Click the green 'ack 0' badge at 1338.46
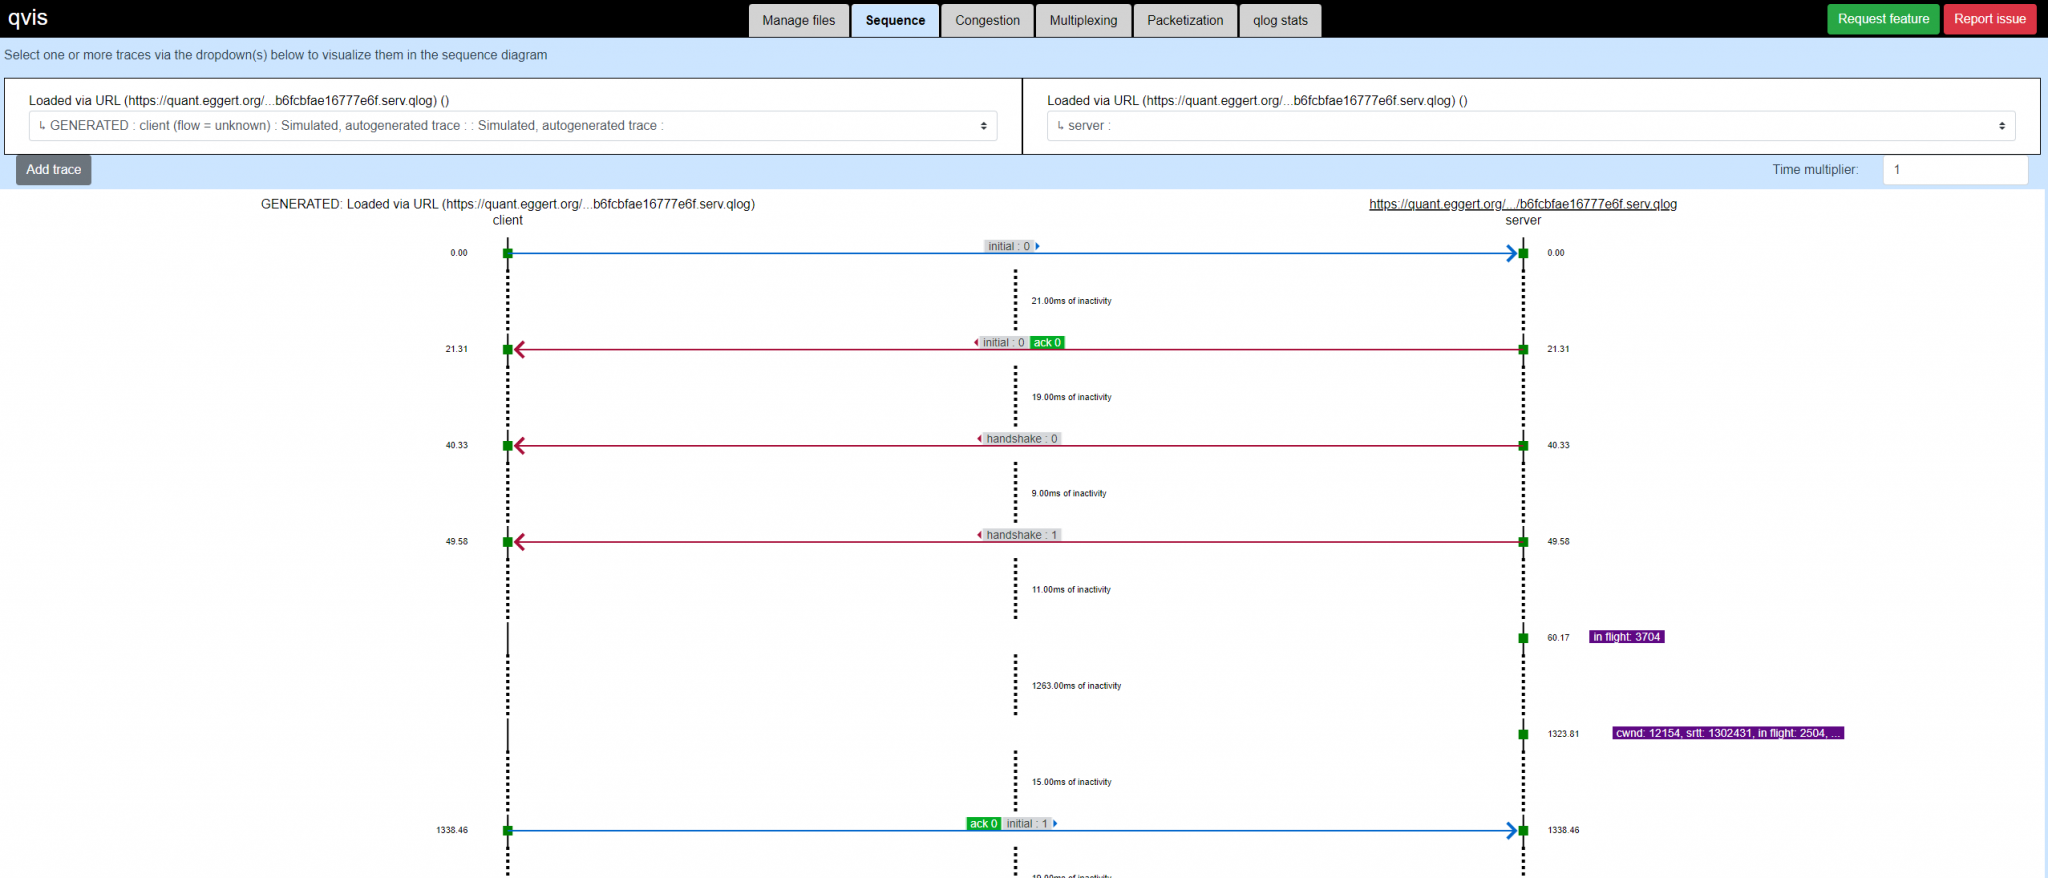The width and height of the screenshot is (2048, 878). 983,824
